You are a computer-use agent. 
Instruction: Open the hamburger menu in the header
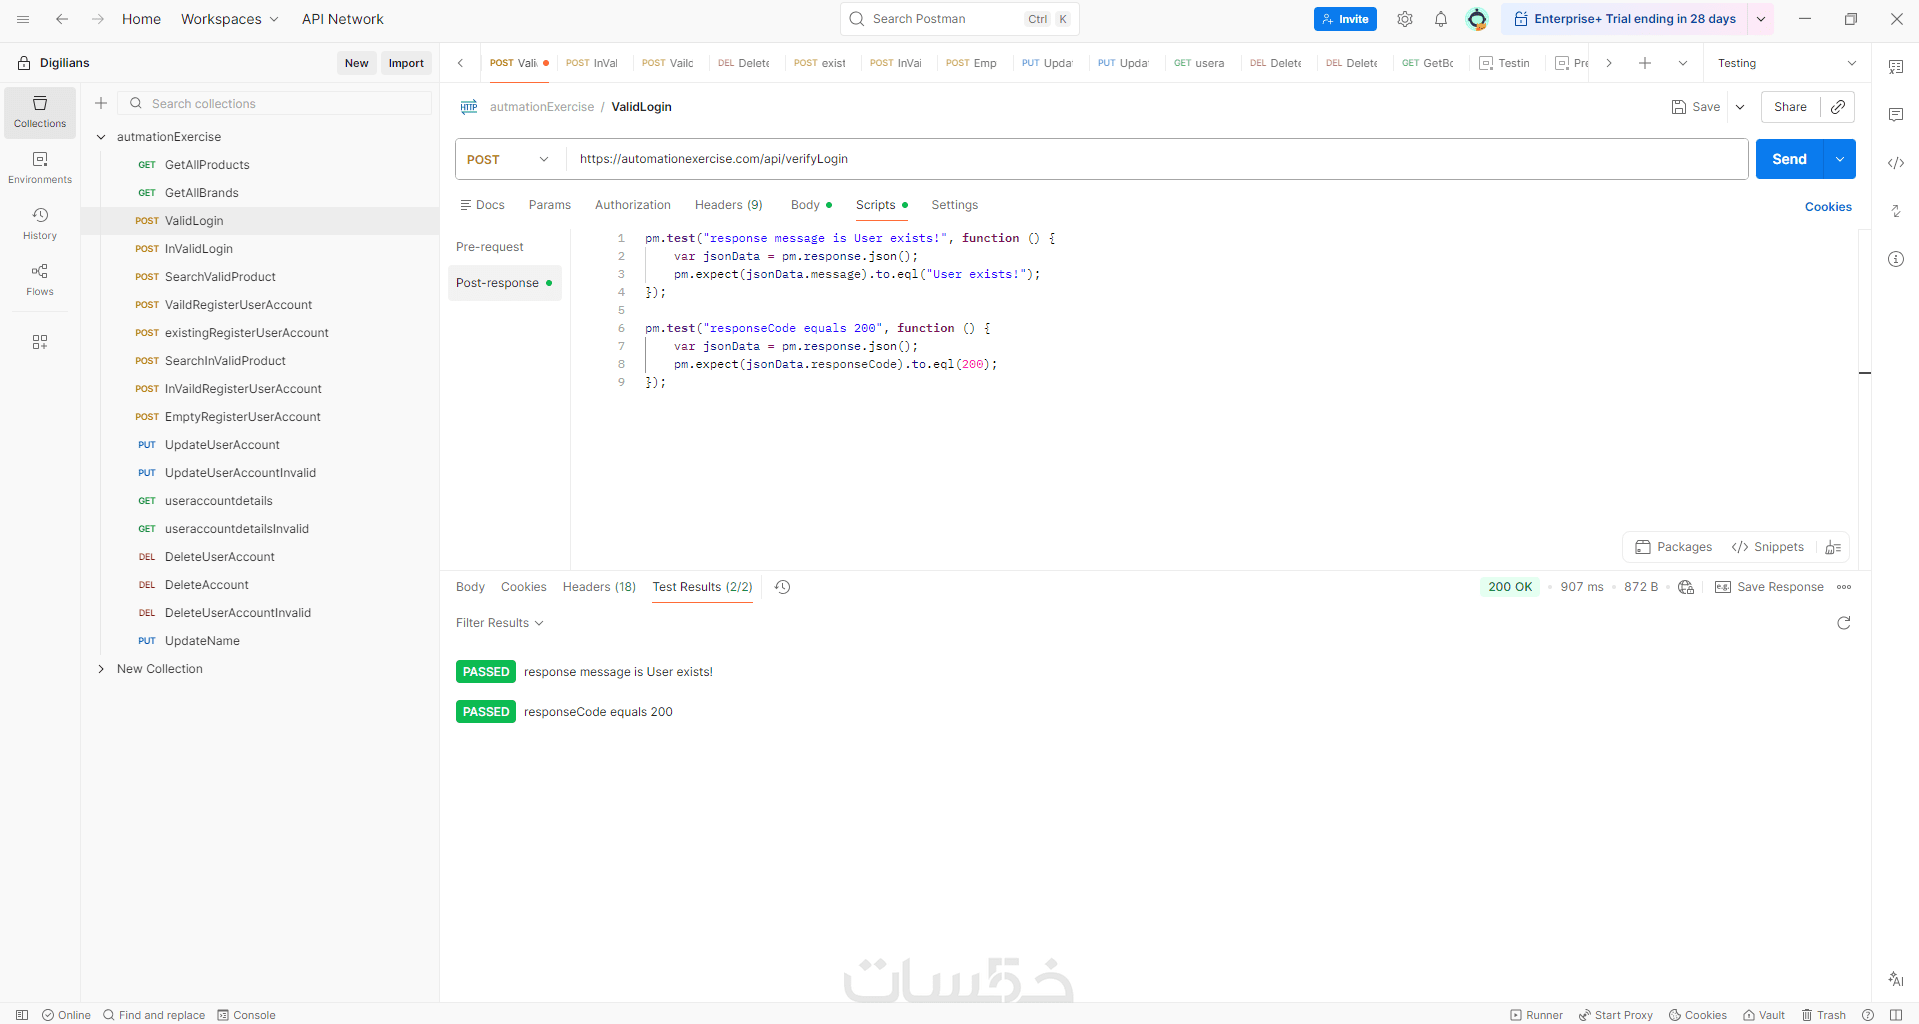(x=23, y=19)
